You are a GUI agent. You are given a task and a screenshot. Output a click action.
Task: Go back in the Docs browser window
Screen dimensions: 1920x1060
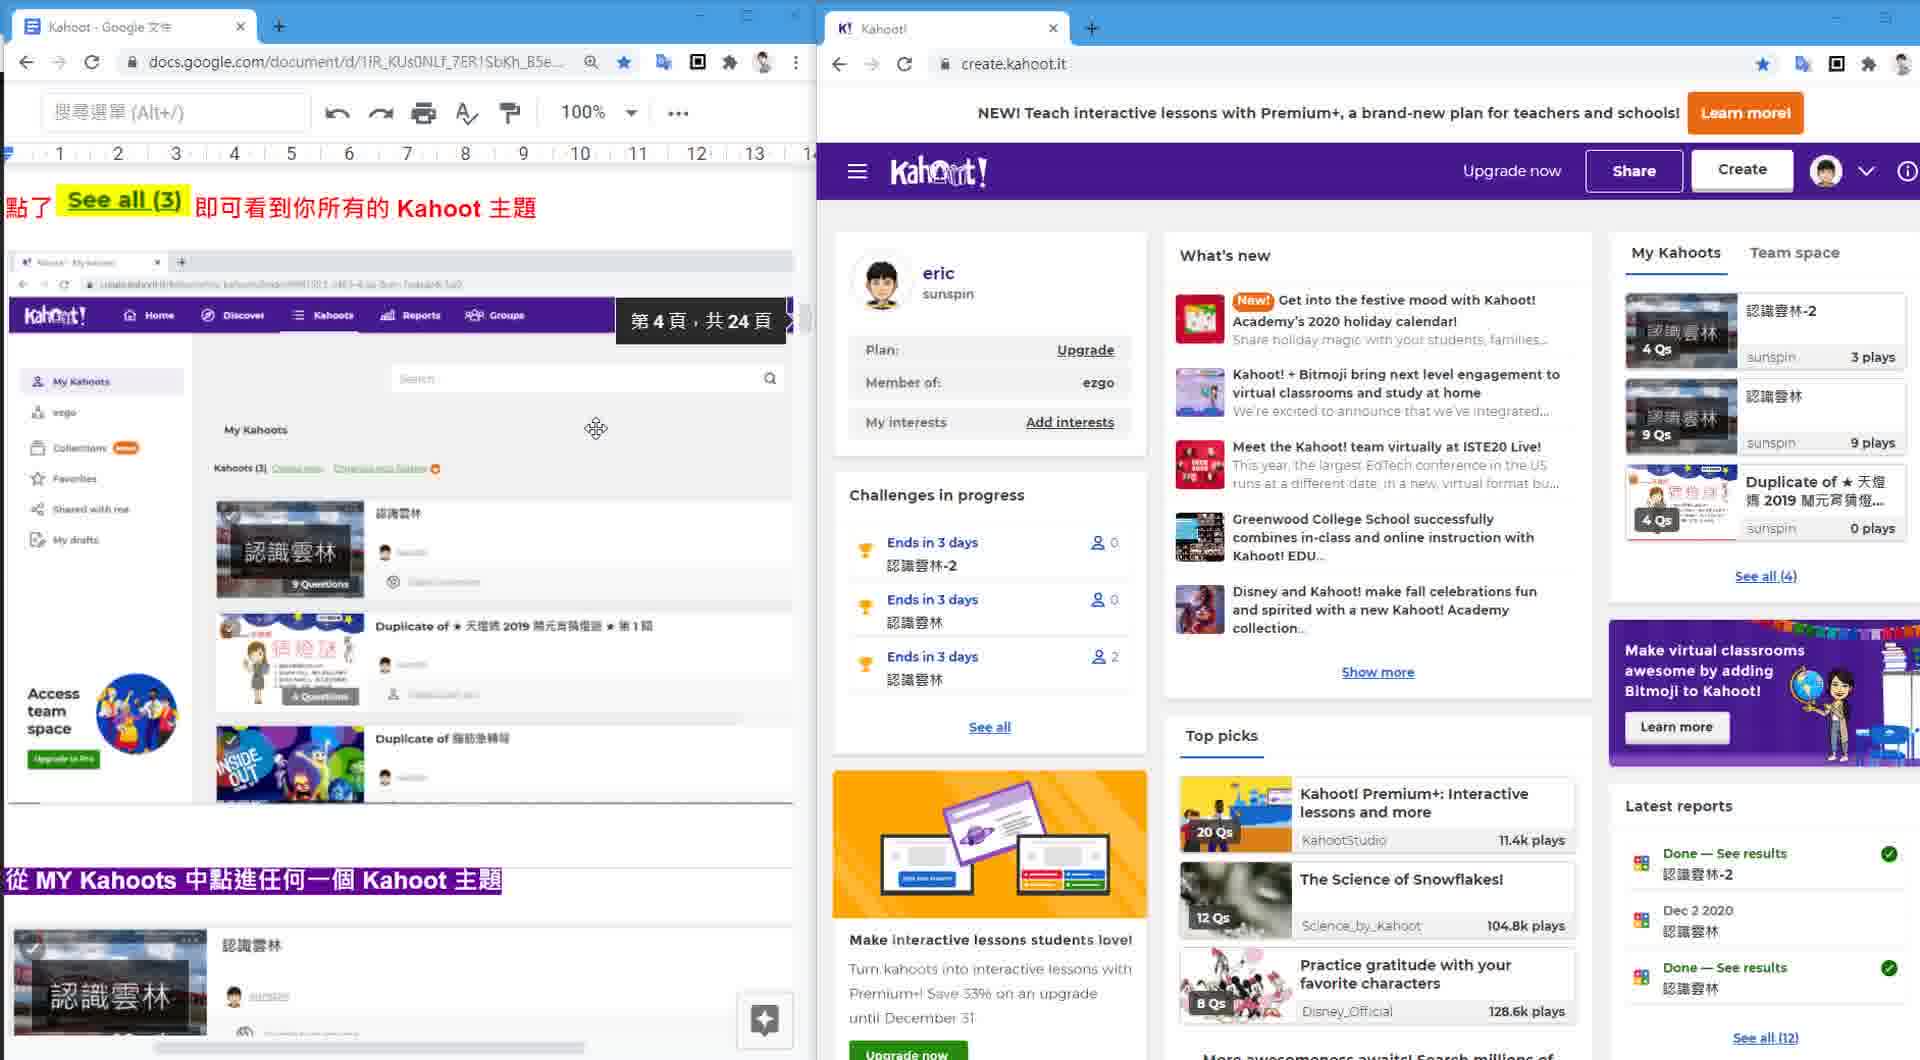click(26, 62)
